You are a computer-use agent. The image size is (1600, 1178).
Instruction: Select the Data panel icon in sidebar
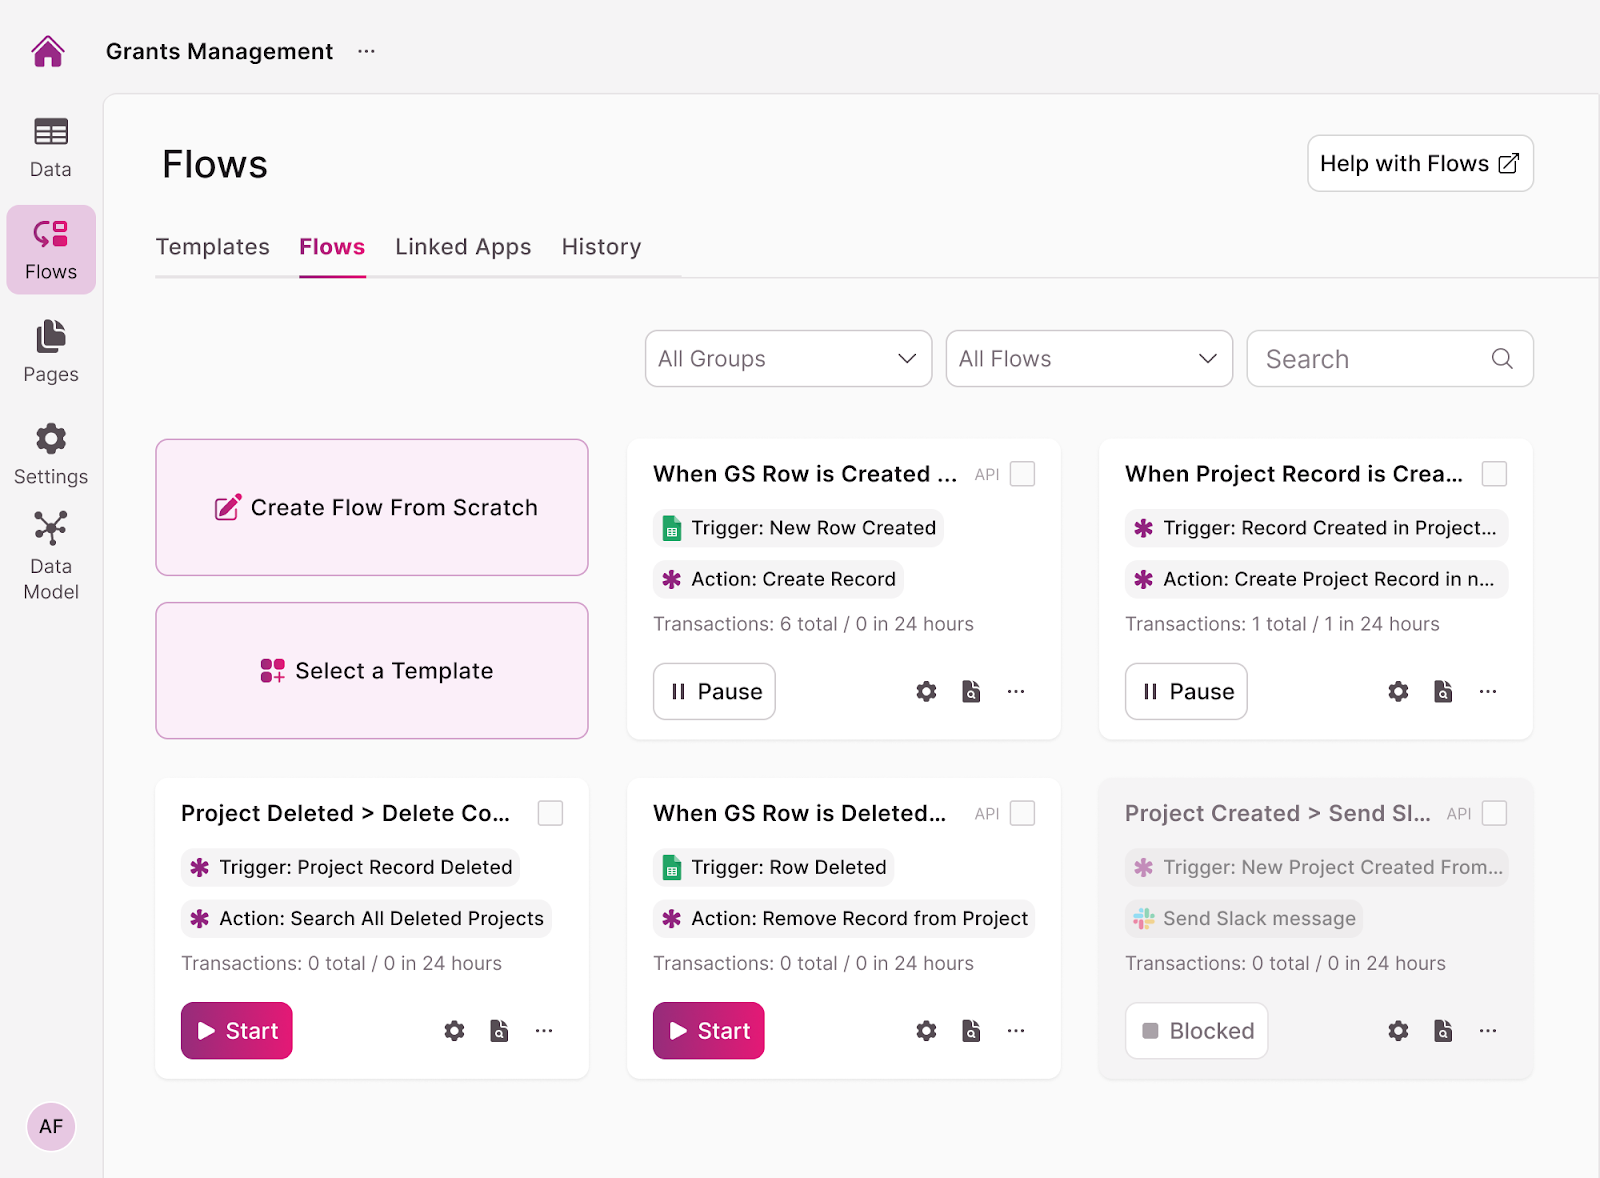(50, 145)
